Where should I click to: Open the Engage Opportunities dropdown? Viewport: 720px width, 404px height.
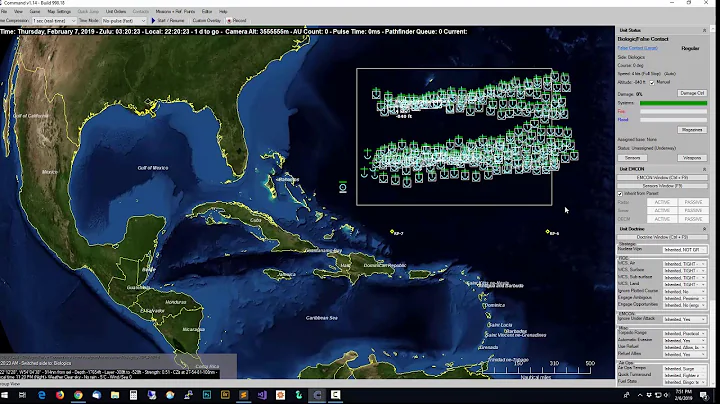point(685,305)
